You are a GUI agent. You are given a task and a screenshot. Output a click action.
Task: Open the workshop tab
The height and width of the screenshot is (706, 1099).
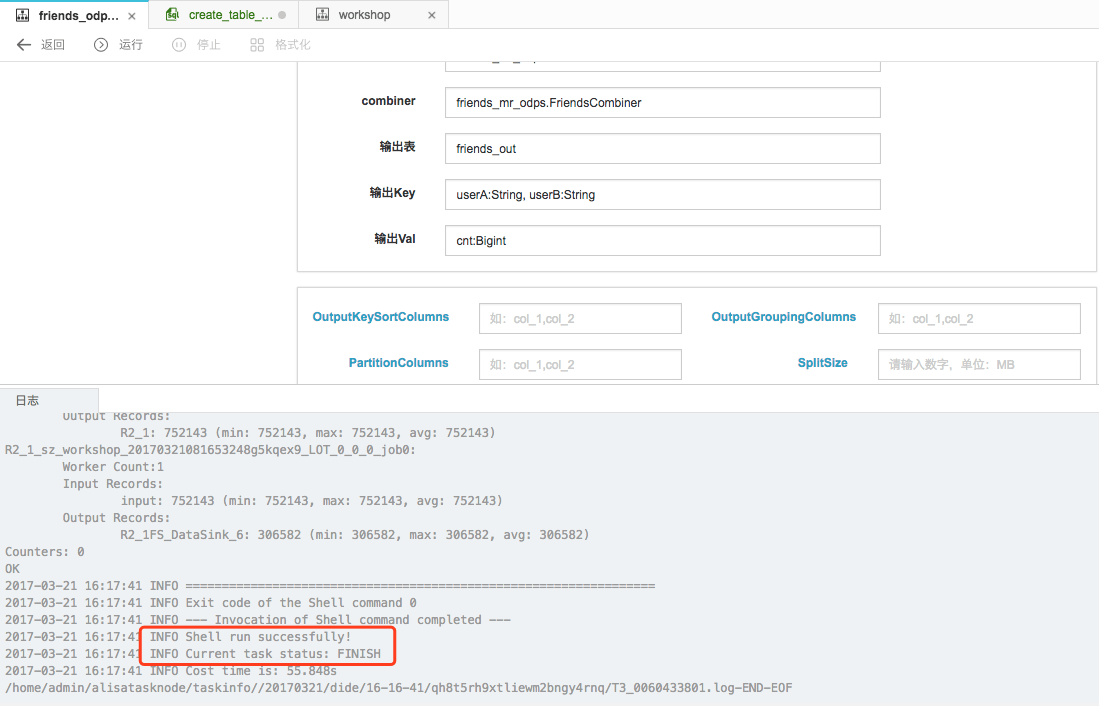click(x=374, y=15)
